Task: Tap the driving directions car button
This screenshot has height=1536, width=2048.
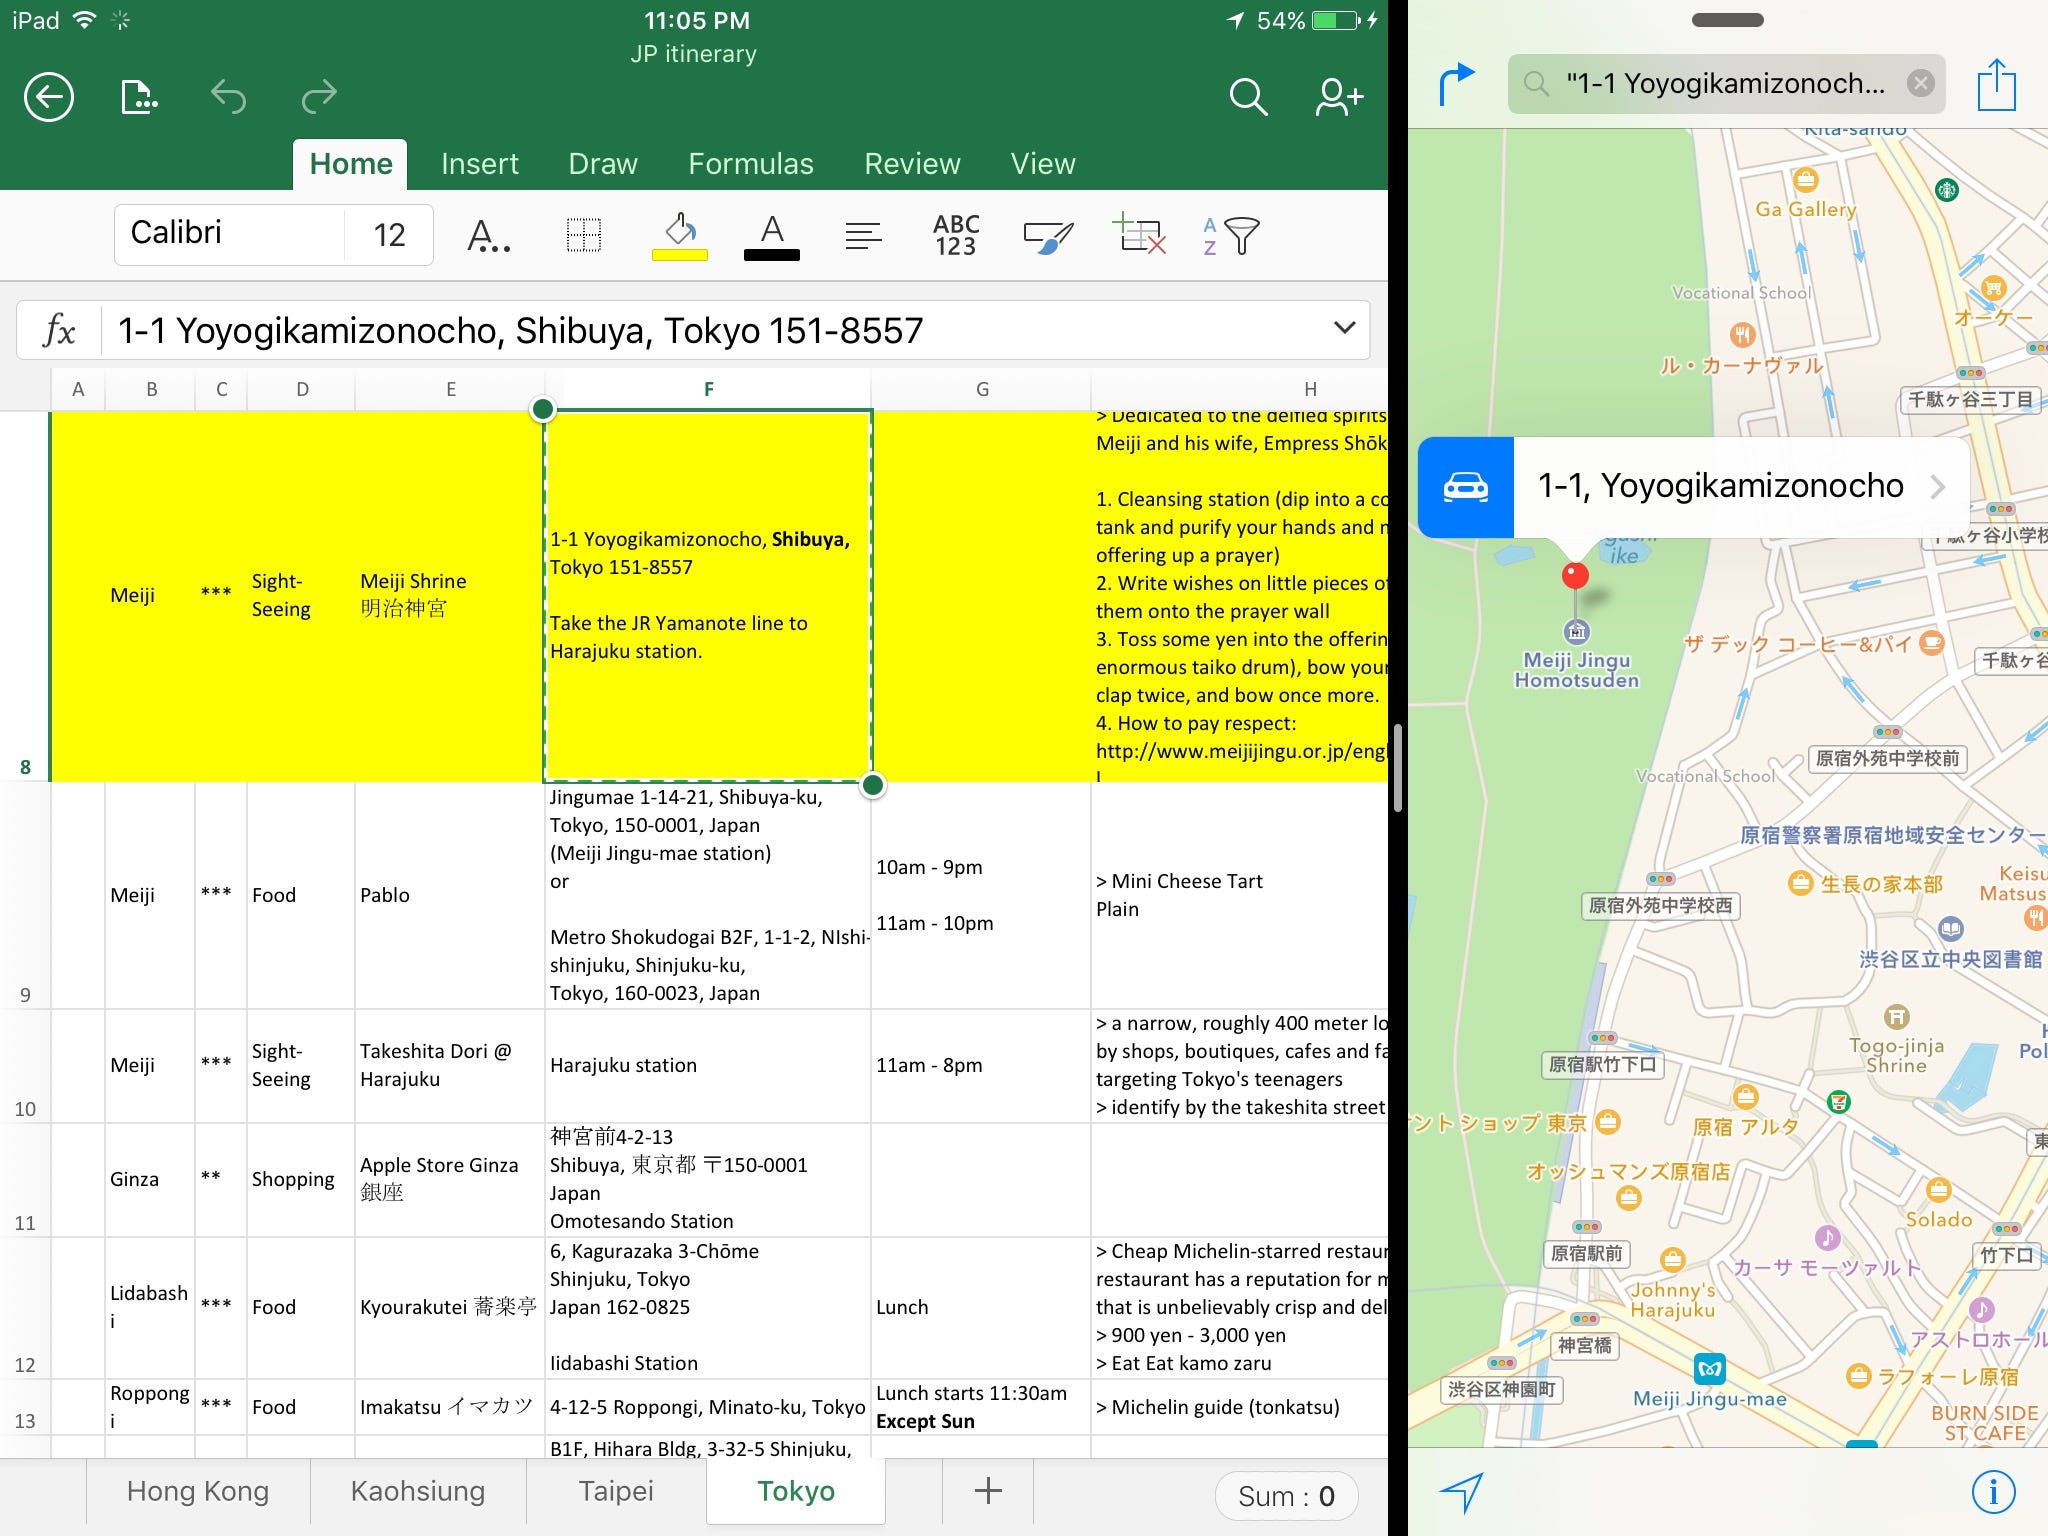Action: (x=1466, y=487)
